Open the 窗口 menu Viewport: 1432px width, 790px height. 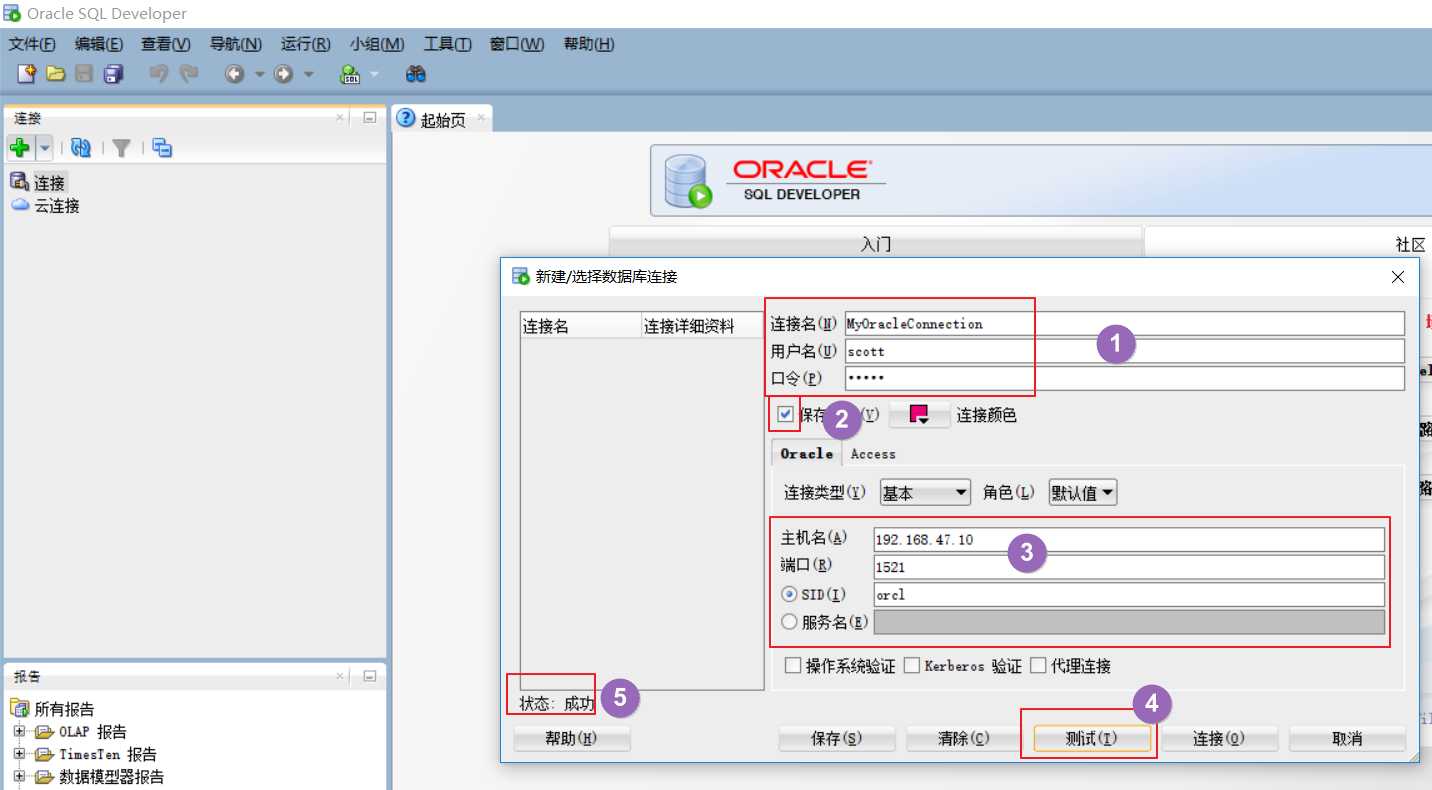pyautogui.click(x=517, y=44)
